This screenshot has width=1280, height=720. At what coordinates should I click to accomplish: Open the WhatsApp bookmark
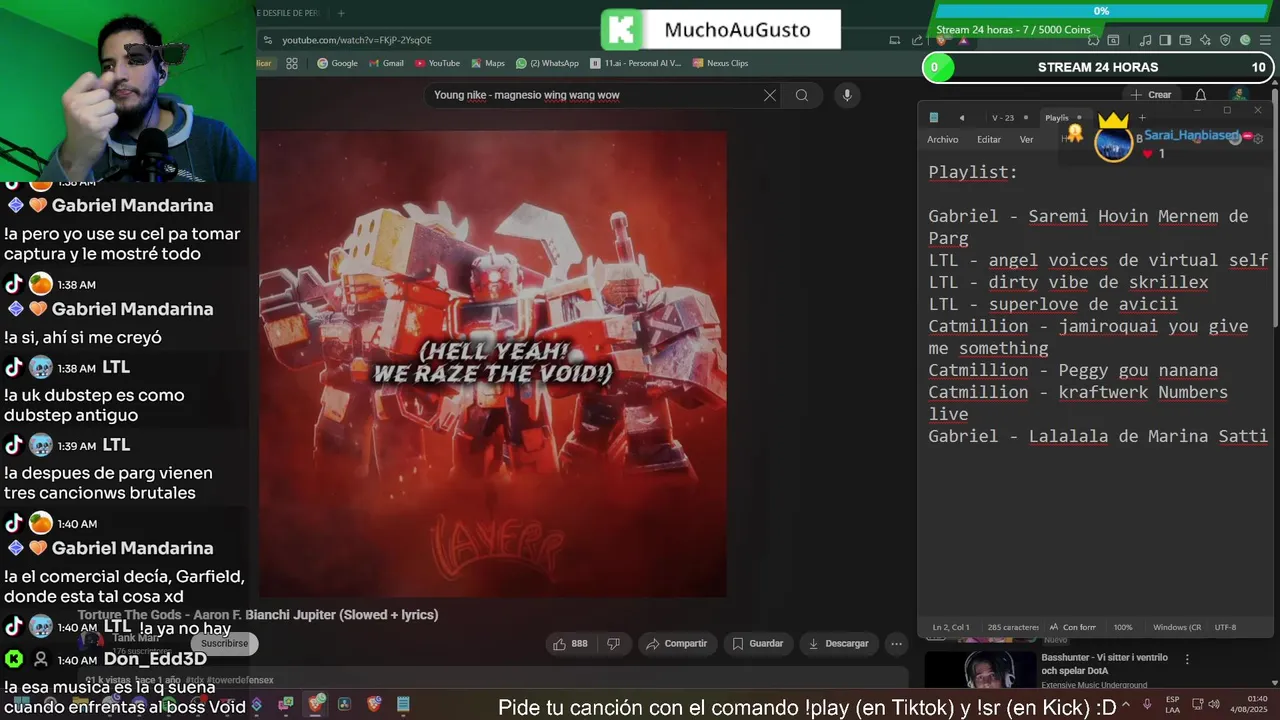coord(547,63)
